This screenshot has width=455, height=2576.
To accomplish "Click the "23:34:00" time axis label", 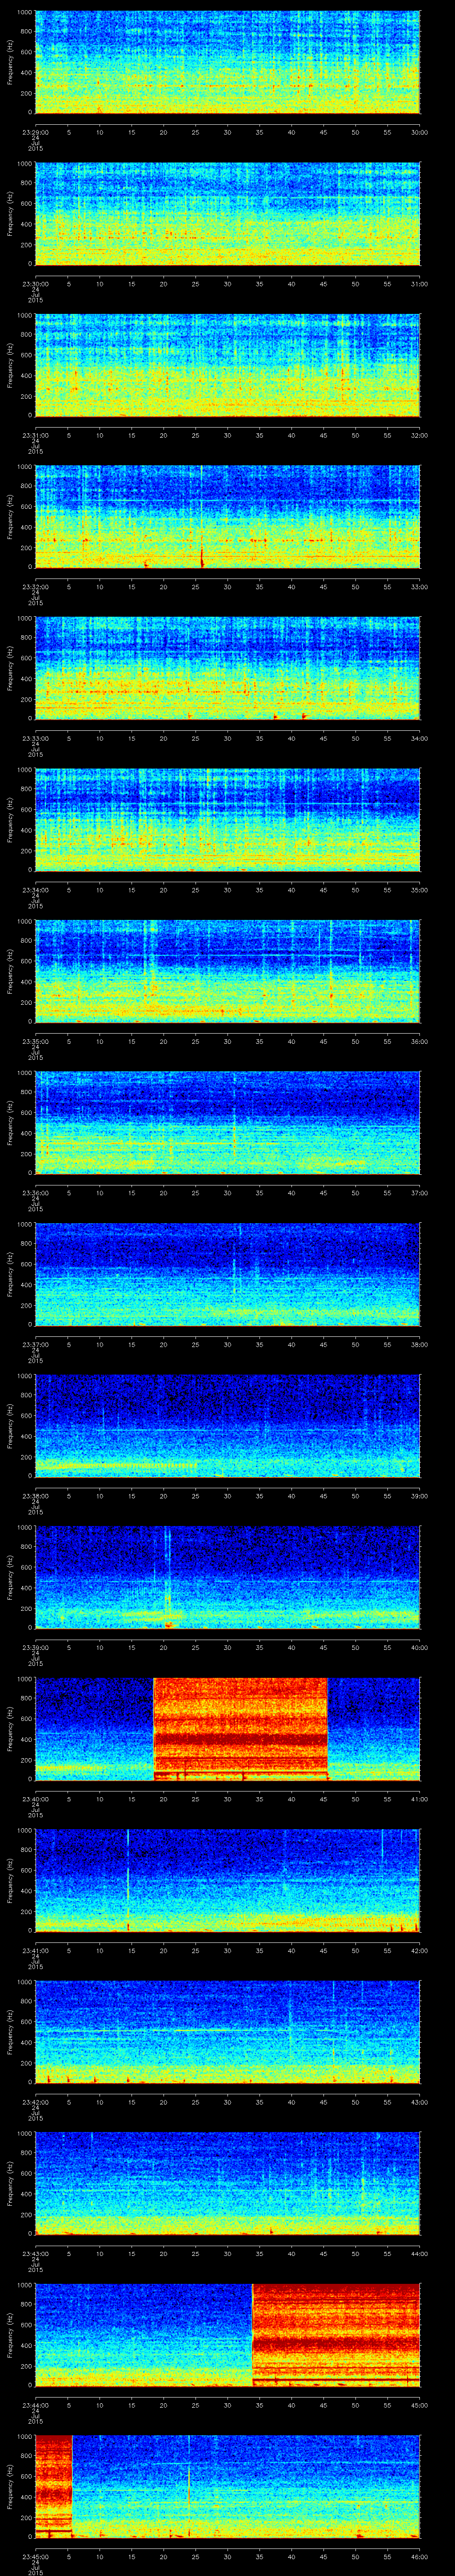I will tap(35, 890).
